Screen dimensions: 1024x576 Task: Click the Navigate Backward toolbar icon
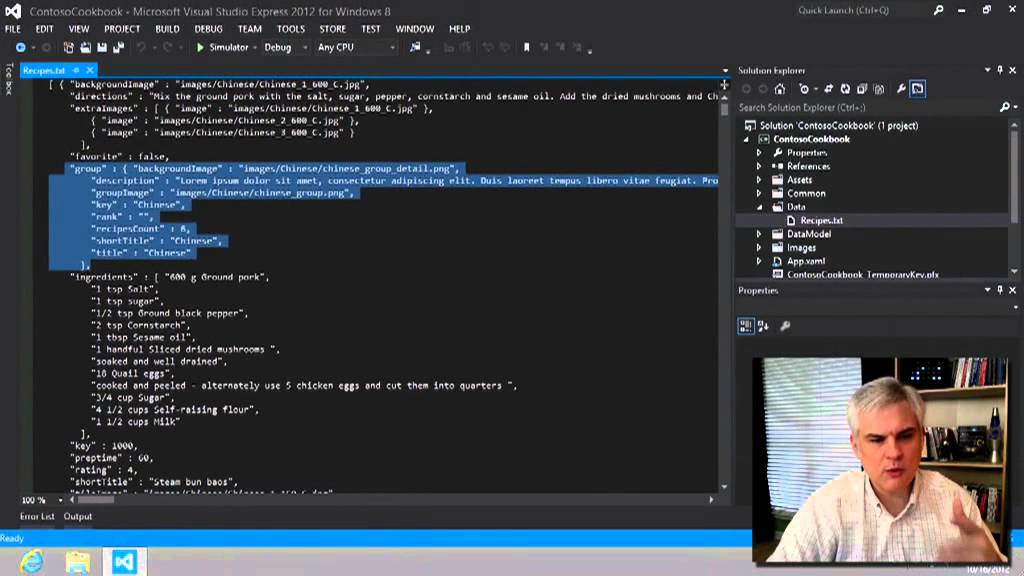[20, 48]
